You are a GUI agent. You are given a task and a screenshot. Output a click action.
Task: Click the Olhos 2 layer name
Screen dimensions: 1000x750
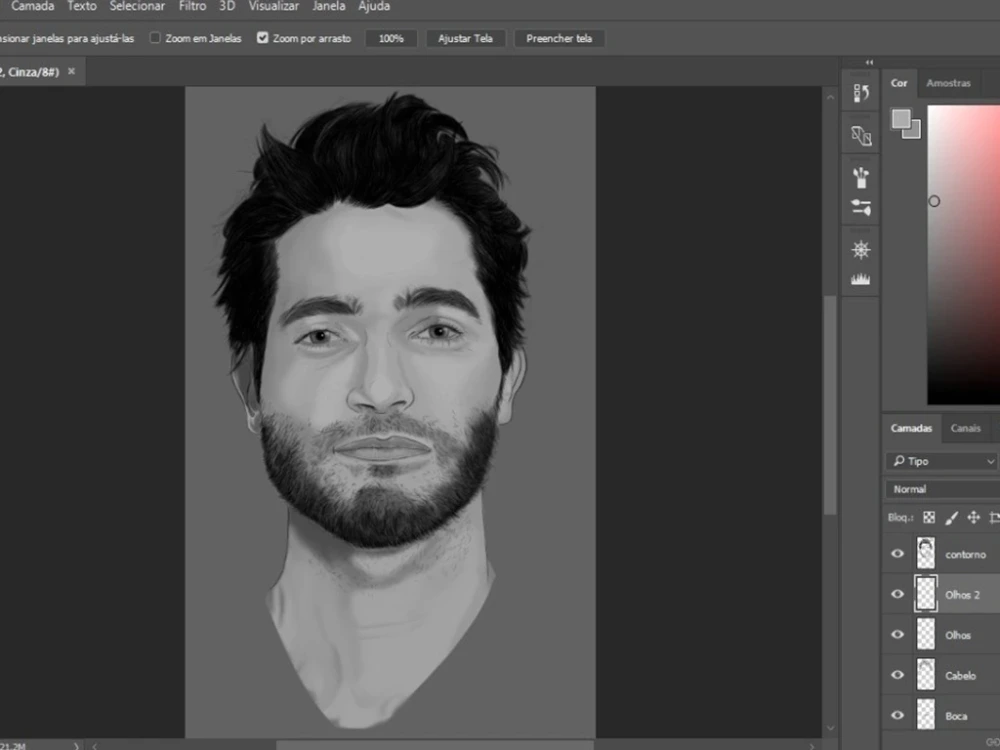[962, 595]
